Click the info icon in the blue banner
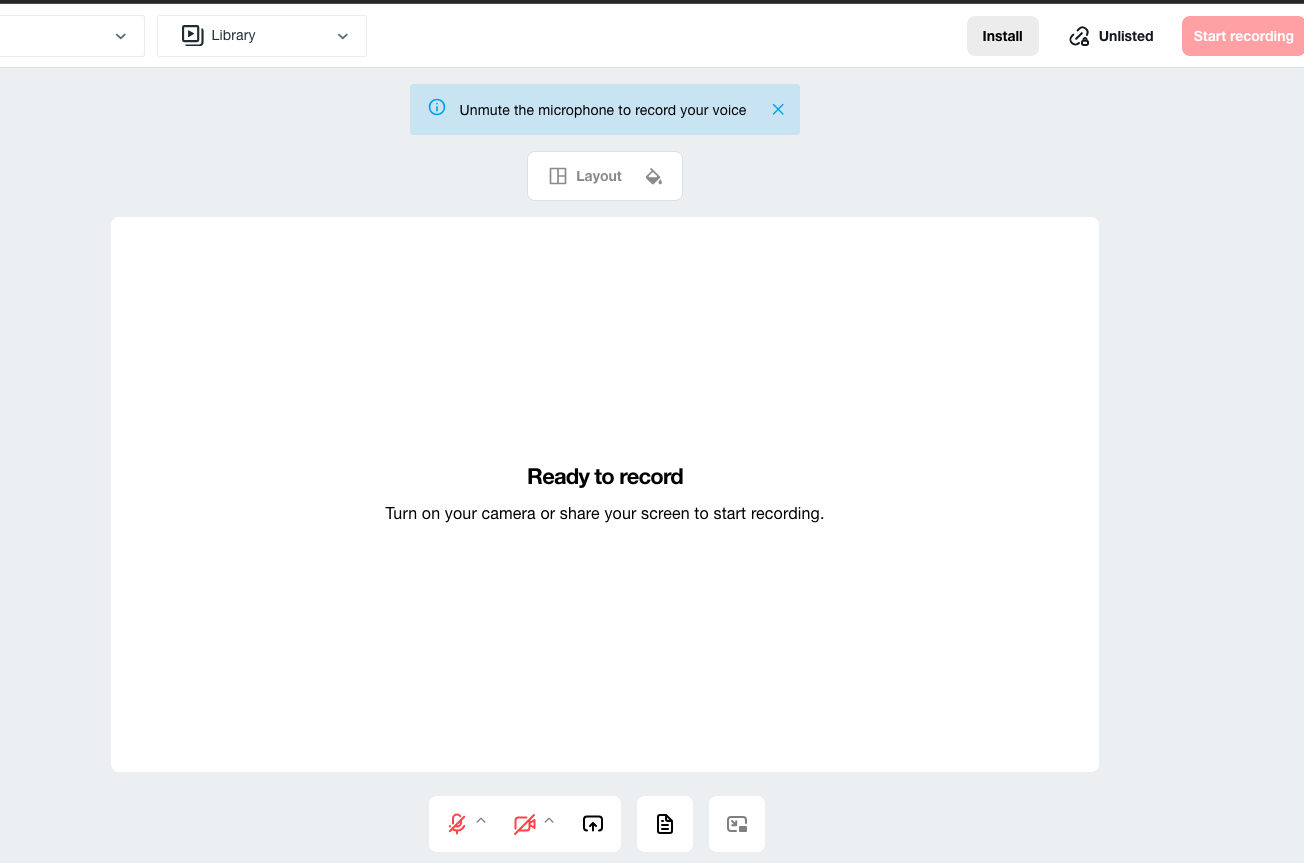 pos(437,108)
